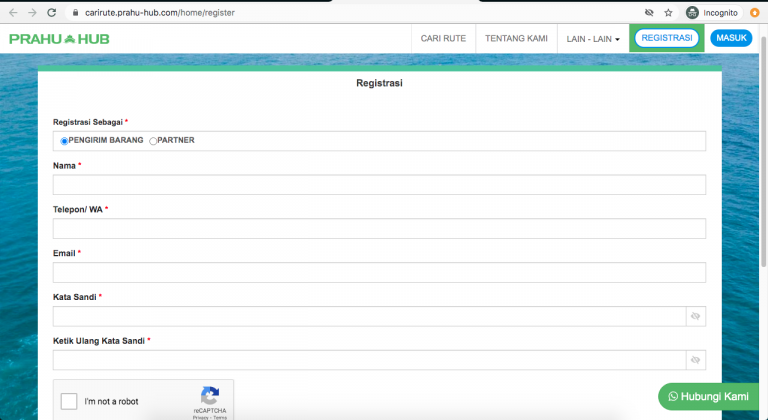The image size is (768, 420).
Task: Click the browser forward arrow
Action: [x=32, y=12]
